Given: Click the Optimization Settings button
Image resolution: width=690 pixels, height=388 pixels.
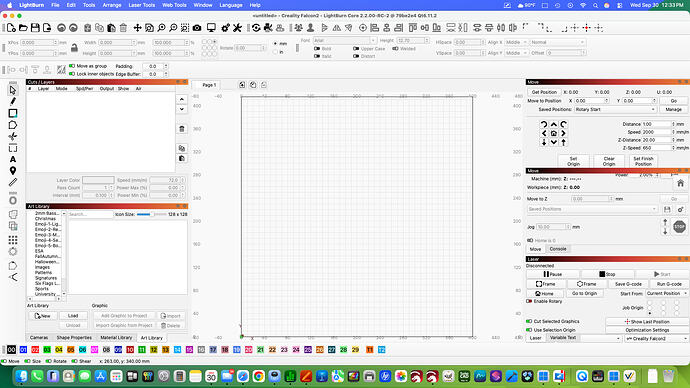Looking at the screenshot, I should (647, 330).
